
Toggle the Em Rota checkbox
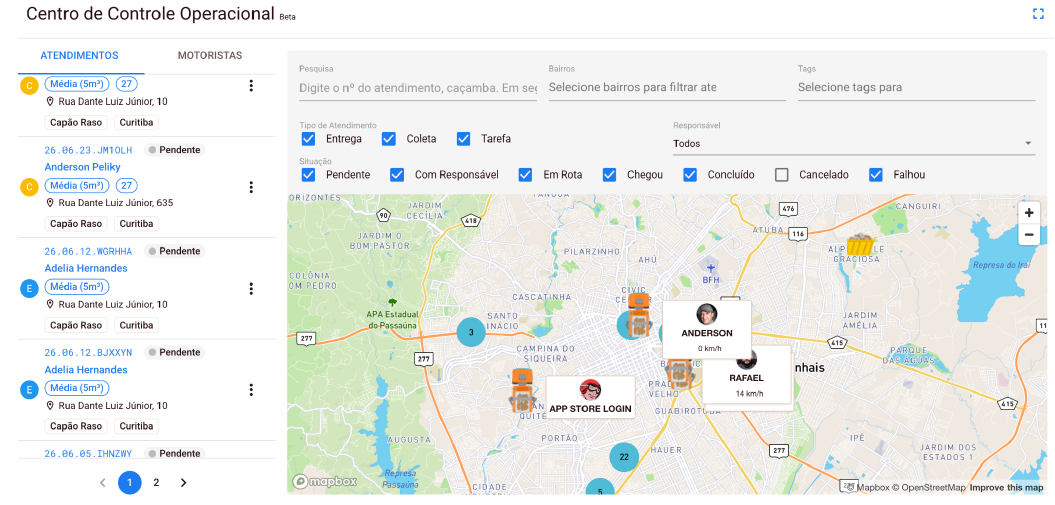pos(525,175)
